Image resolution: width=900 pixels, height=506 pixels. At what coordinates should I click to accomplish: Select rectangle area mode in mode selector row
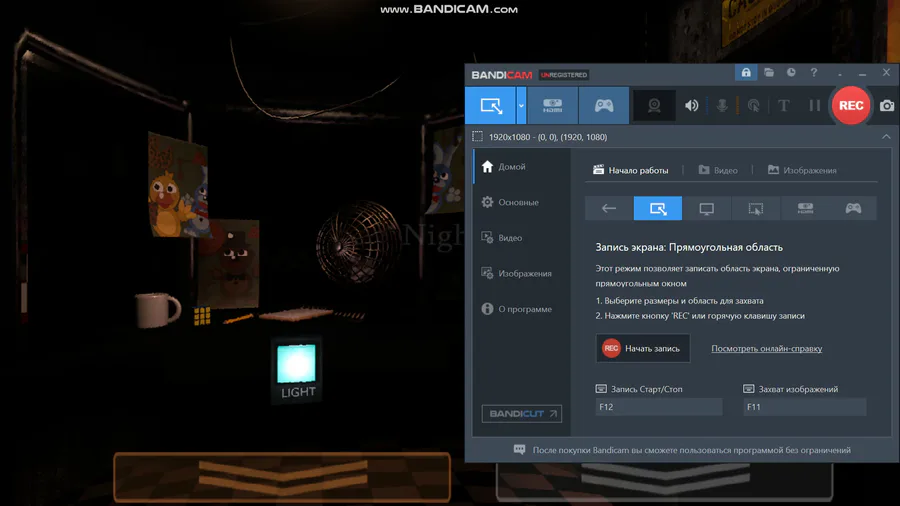coord(658,208)
